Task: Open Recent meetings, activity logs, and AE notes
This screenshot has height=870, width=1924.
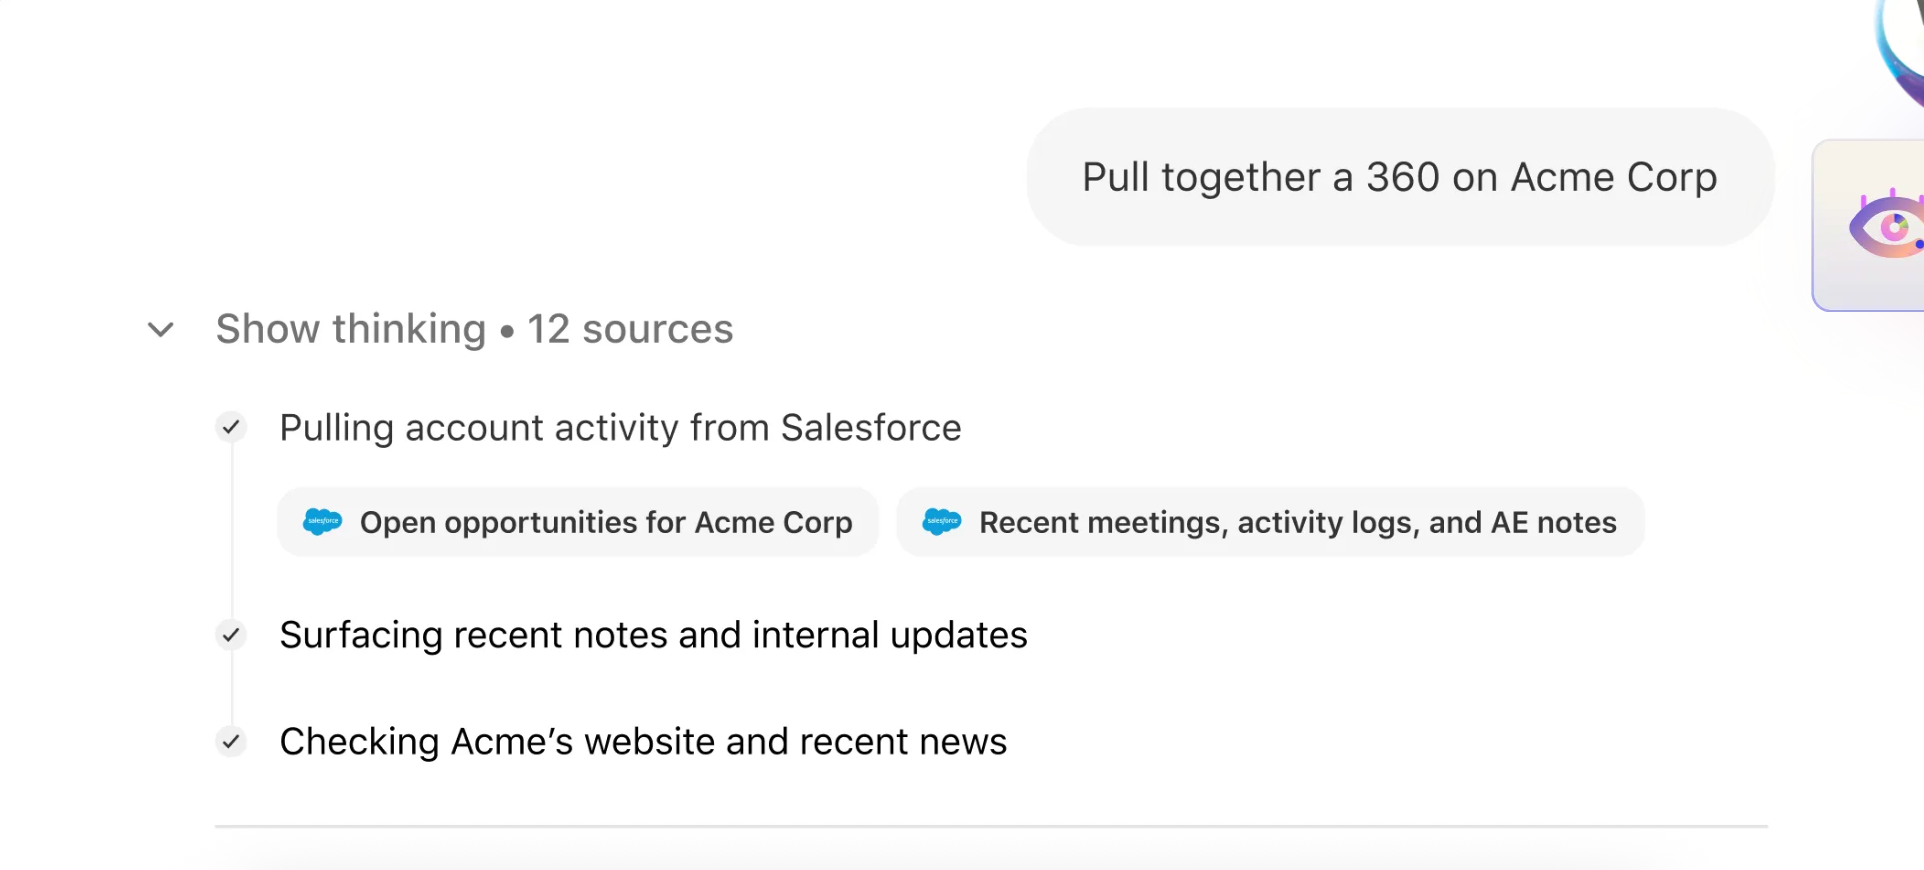Action: [1270, 522]
